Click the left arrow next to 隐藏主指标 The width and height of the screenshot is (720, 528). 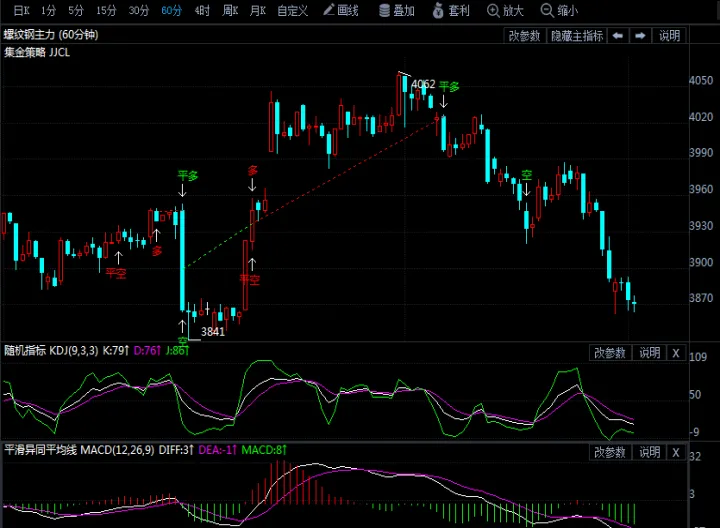(617, 36)
